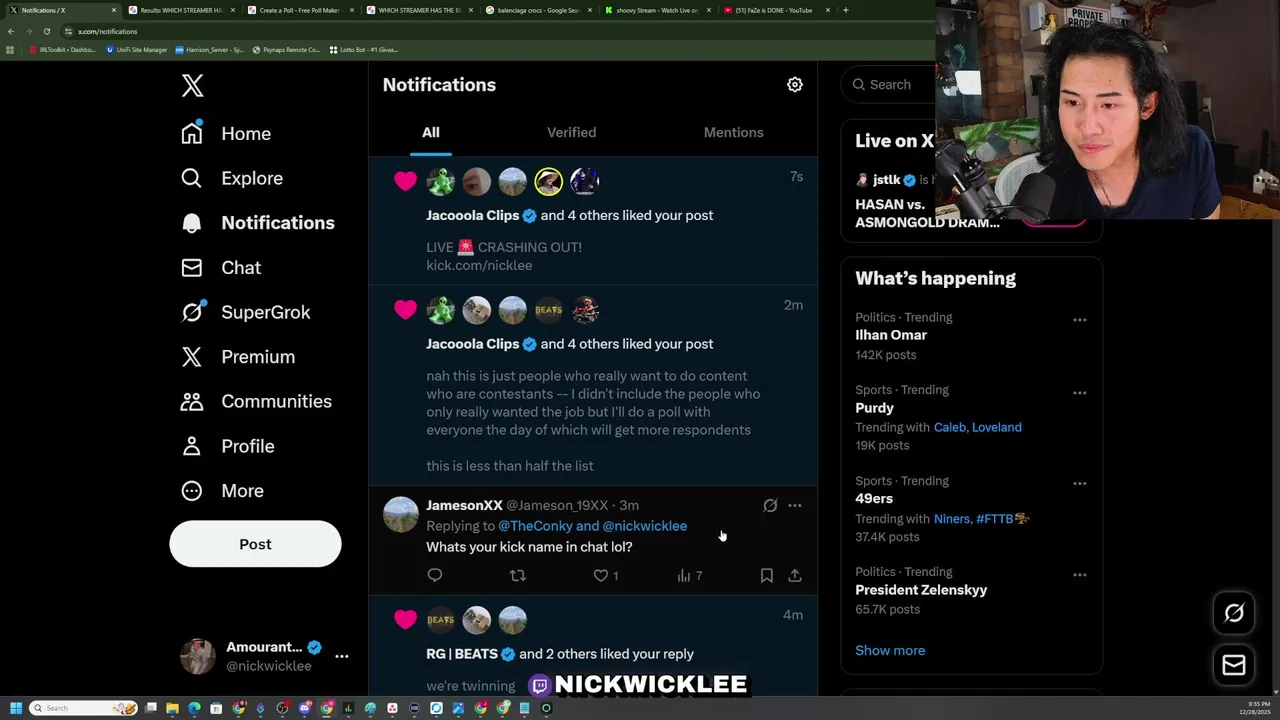Open the kick.com/nicklee link
Screen dimensions: 1280x720
point(479,265)
